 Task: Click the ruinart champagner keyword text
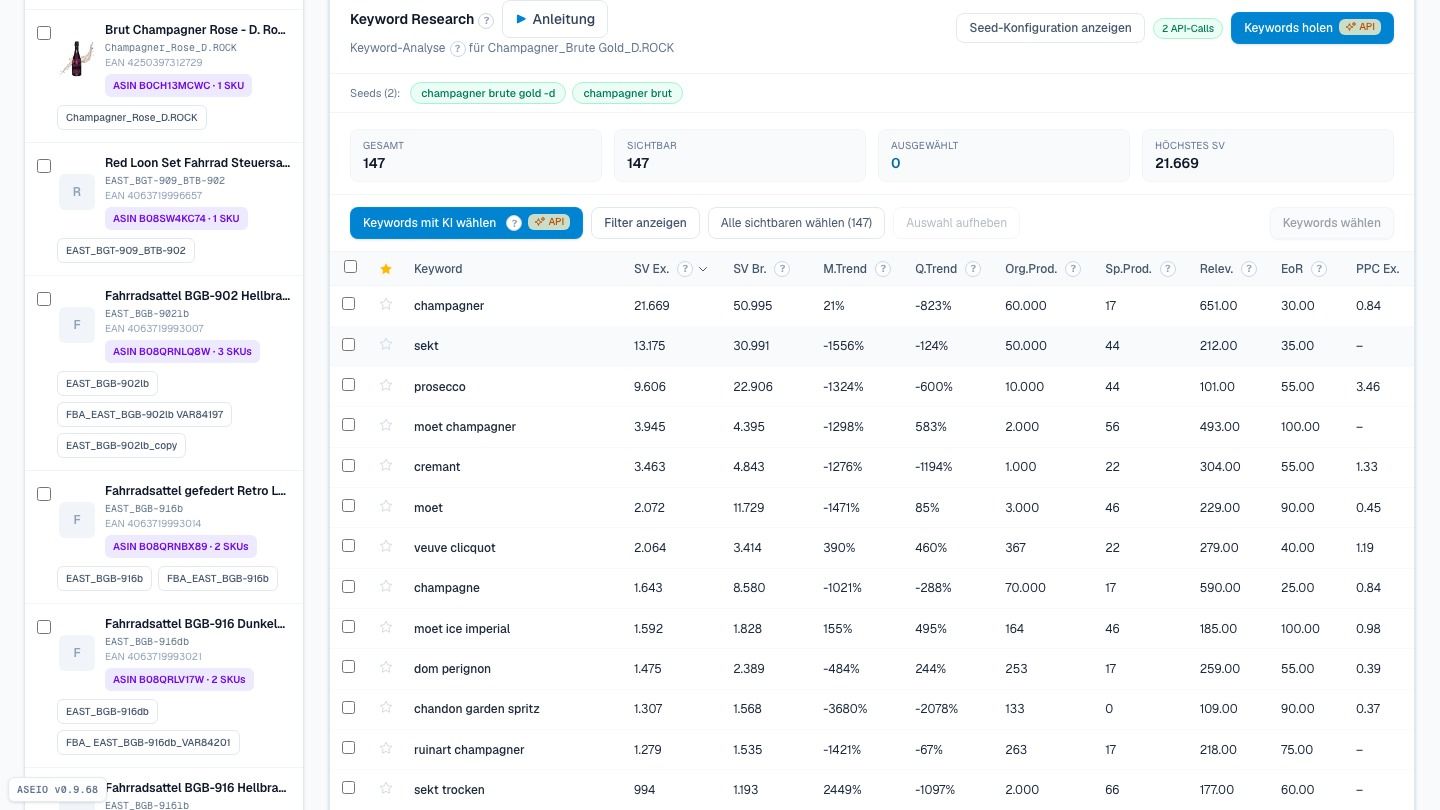pos(469,749)
